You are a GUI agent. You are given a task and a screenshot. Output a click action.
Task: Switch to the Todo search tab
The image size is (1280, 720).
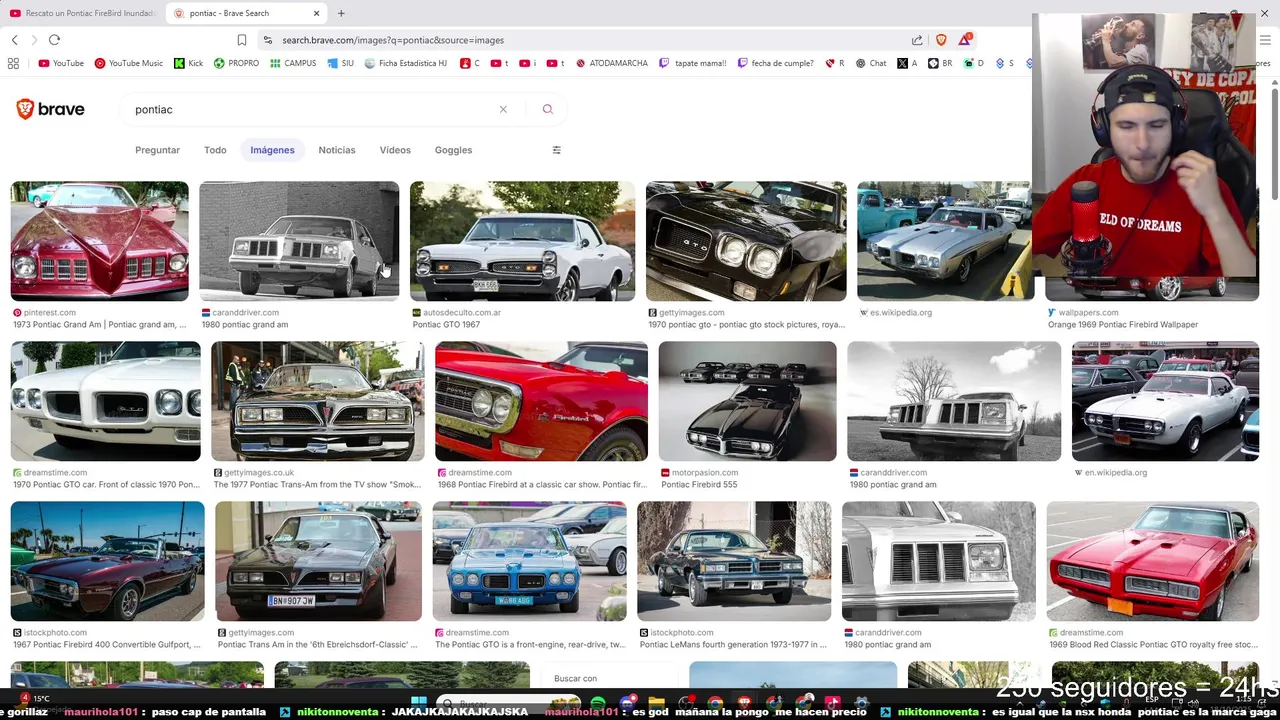[215, 150]
